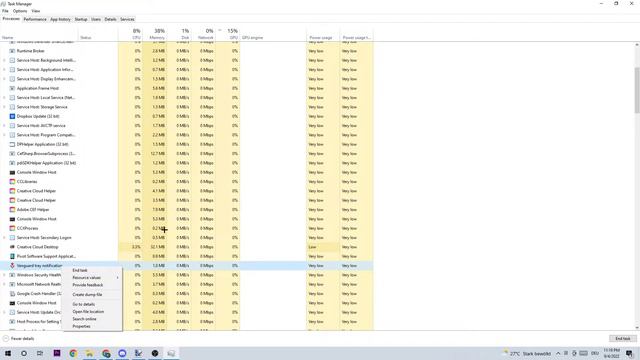The width and height of the screenshot is (640, 360).
Task: Sort by the Disk column header
Action: [x=180, y=34]
